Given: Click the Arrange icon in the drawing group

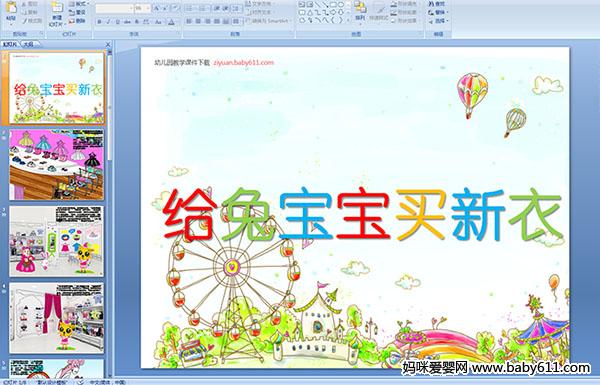Looking at the screenshot, I should 360,11.
